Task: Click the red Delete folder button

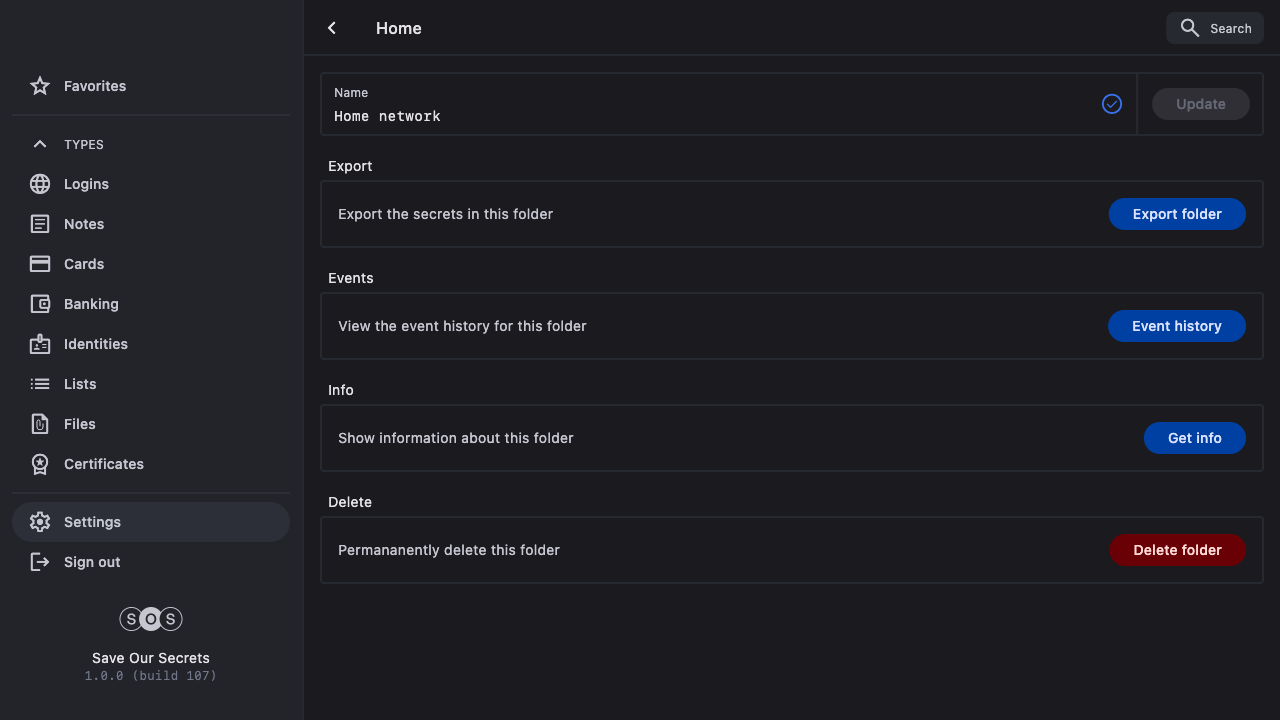Action: [x=1177, y=550]
